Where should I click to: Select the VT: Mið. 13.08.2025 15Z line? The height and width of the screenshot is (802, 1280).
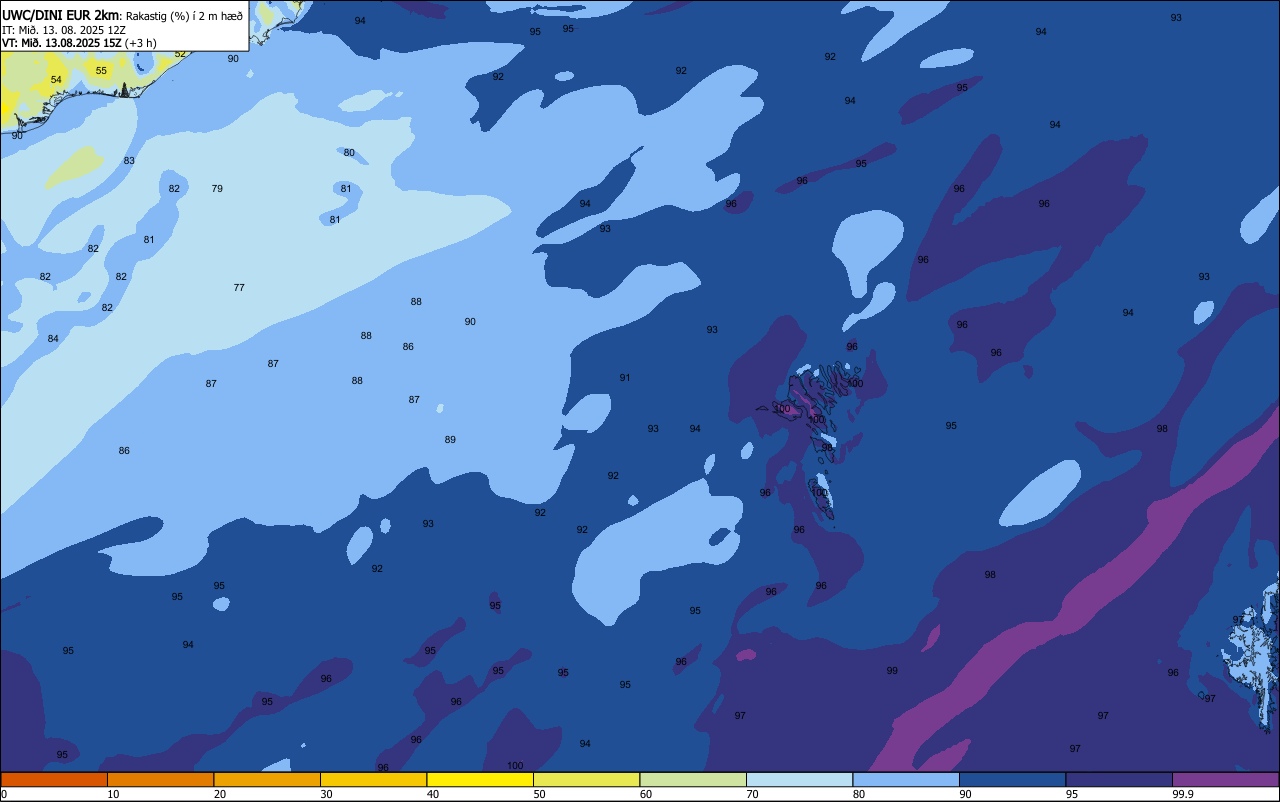(x=62, y=43)
